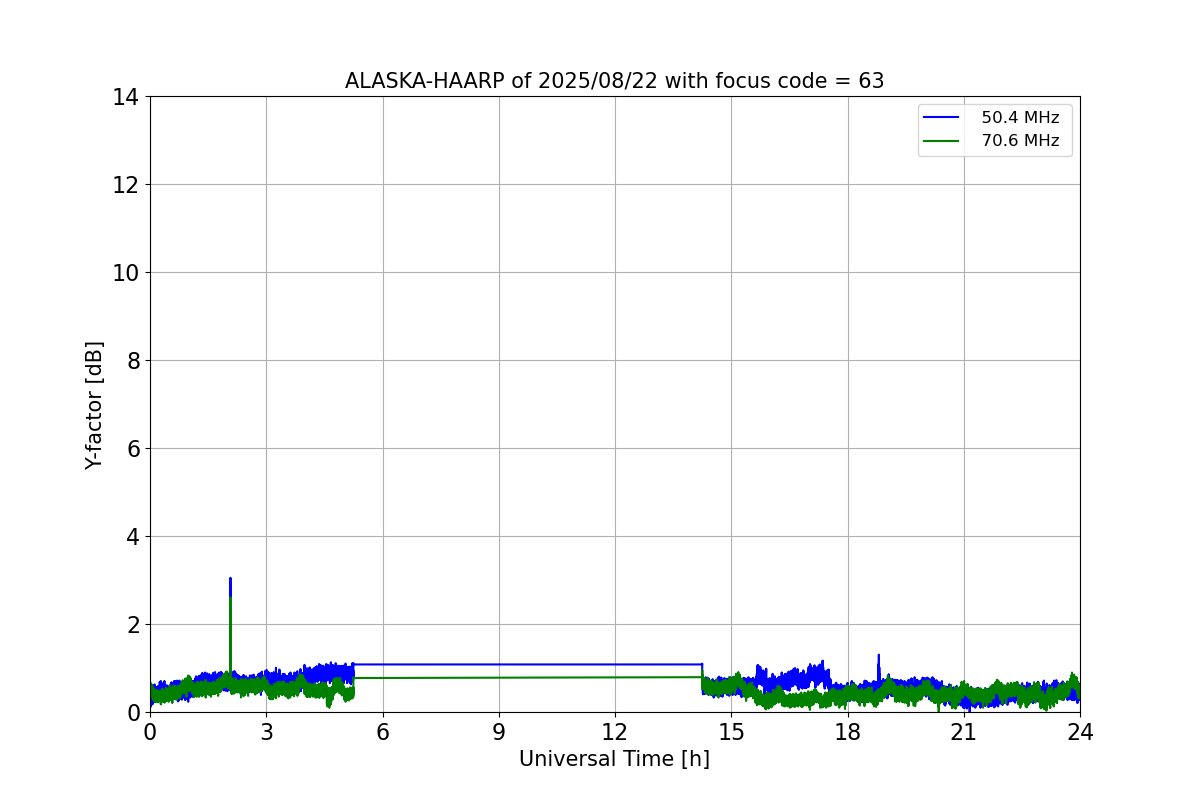Click x-axis tick label 3
Screen dimensions: 1200x800
266,731
